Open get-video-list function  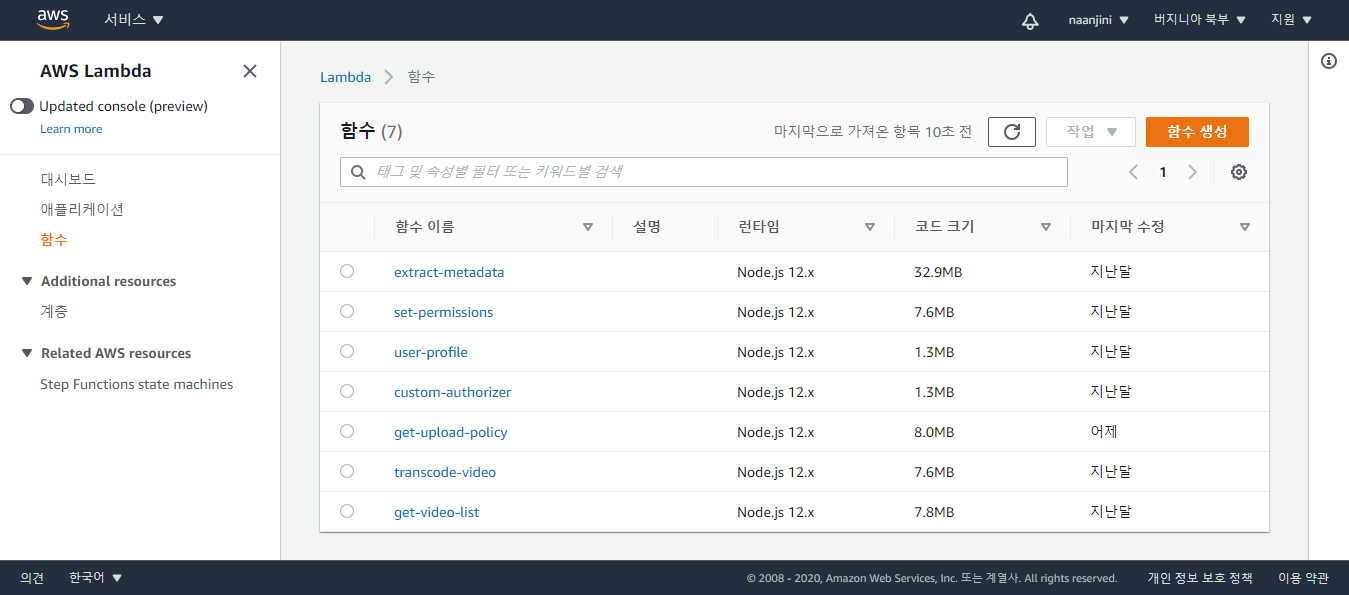pyautogui.click(x=437, y=512)
